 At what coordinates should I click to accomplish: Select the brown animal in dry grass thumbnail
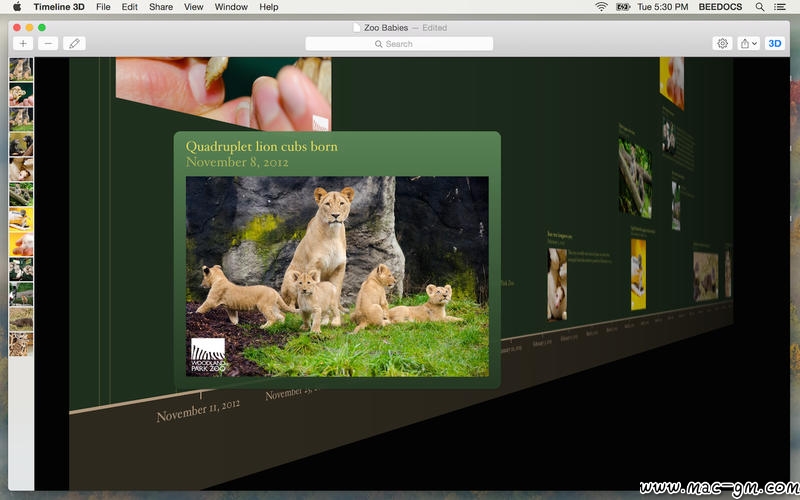click(x=21, y=319)
